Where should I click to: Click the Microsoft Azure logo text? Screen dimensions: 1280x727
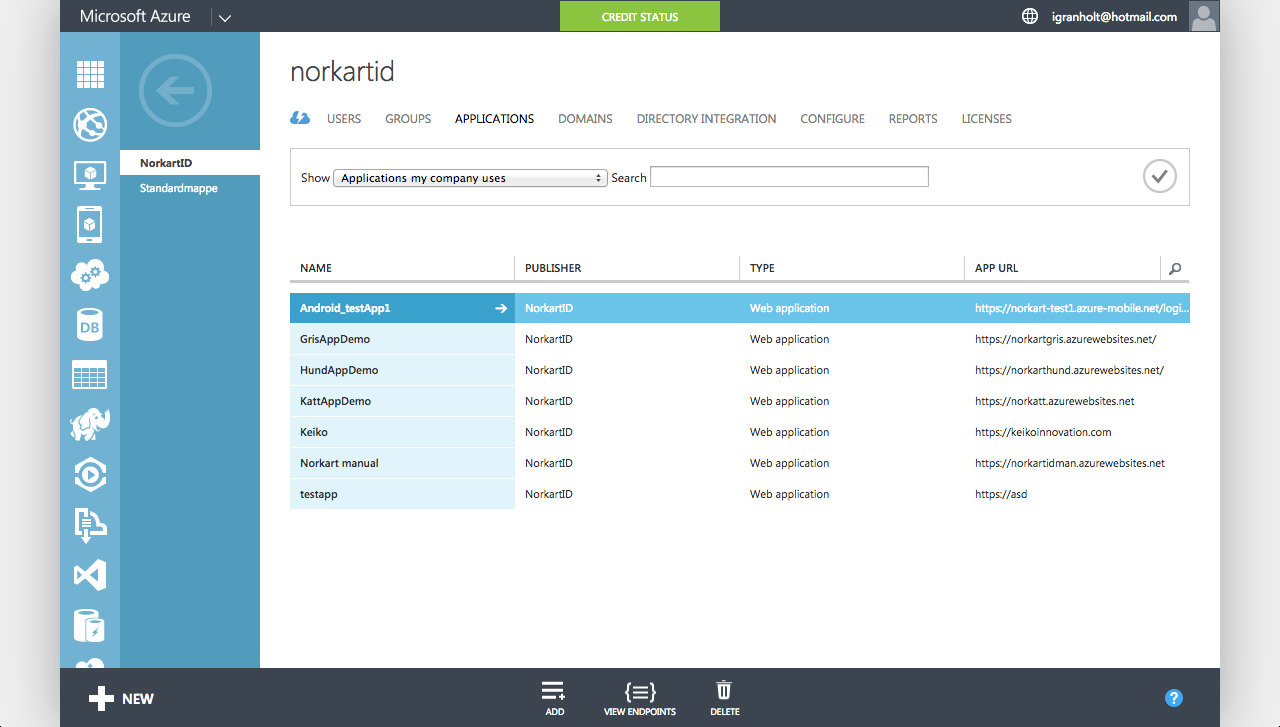coord(135,16)
